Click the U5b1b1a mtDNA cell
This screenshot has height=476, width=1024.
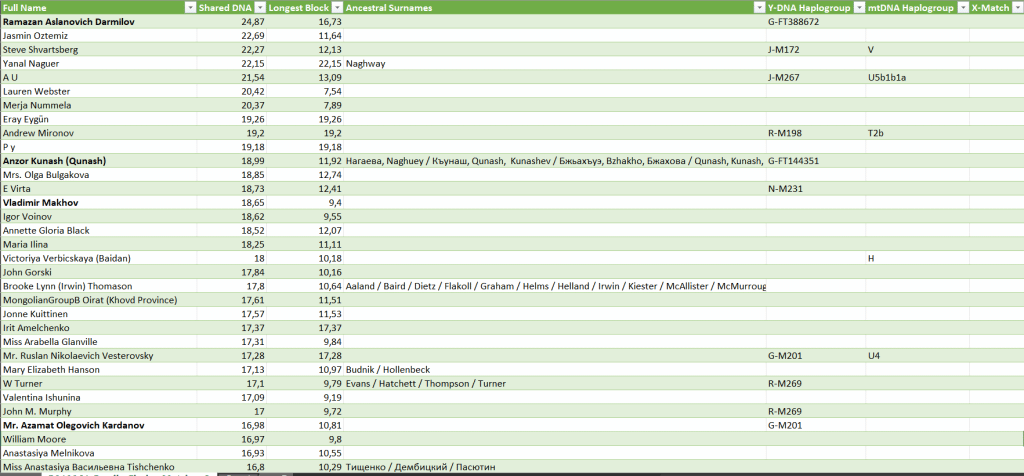(888, 77)
